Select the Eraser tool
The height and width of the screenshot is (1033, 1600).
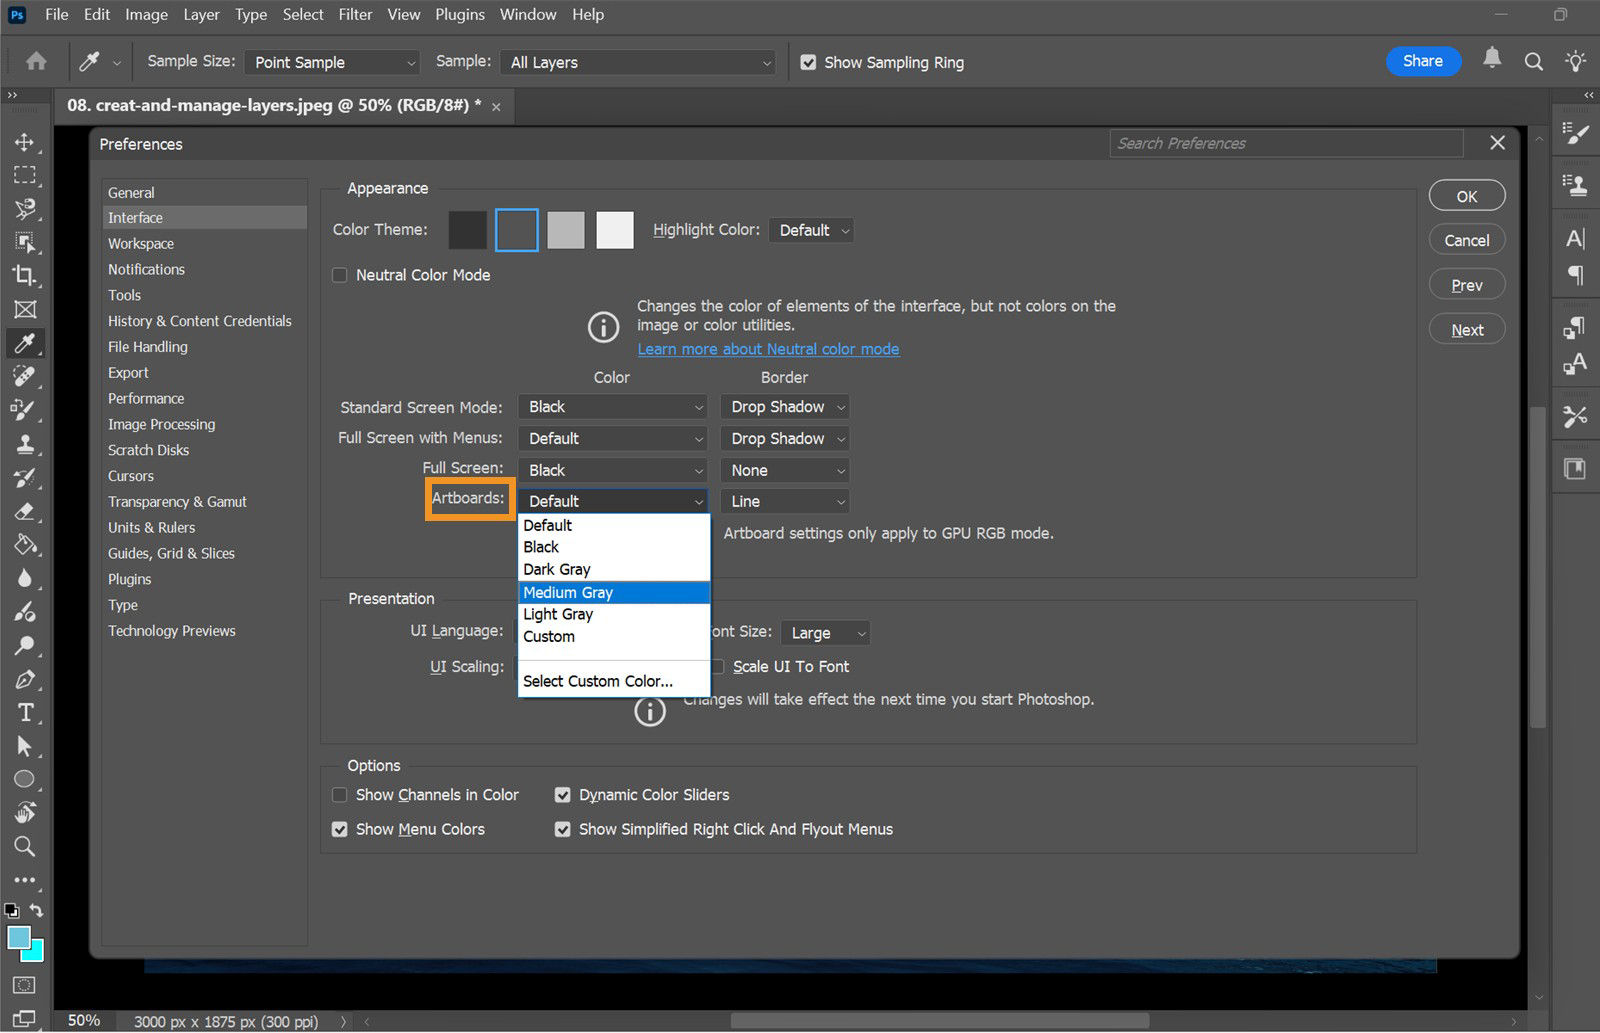tap(25, 511)
